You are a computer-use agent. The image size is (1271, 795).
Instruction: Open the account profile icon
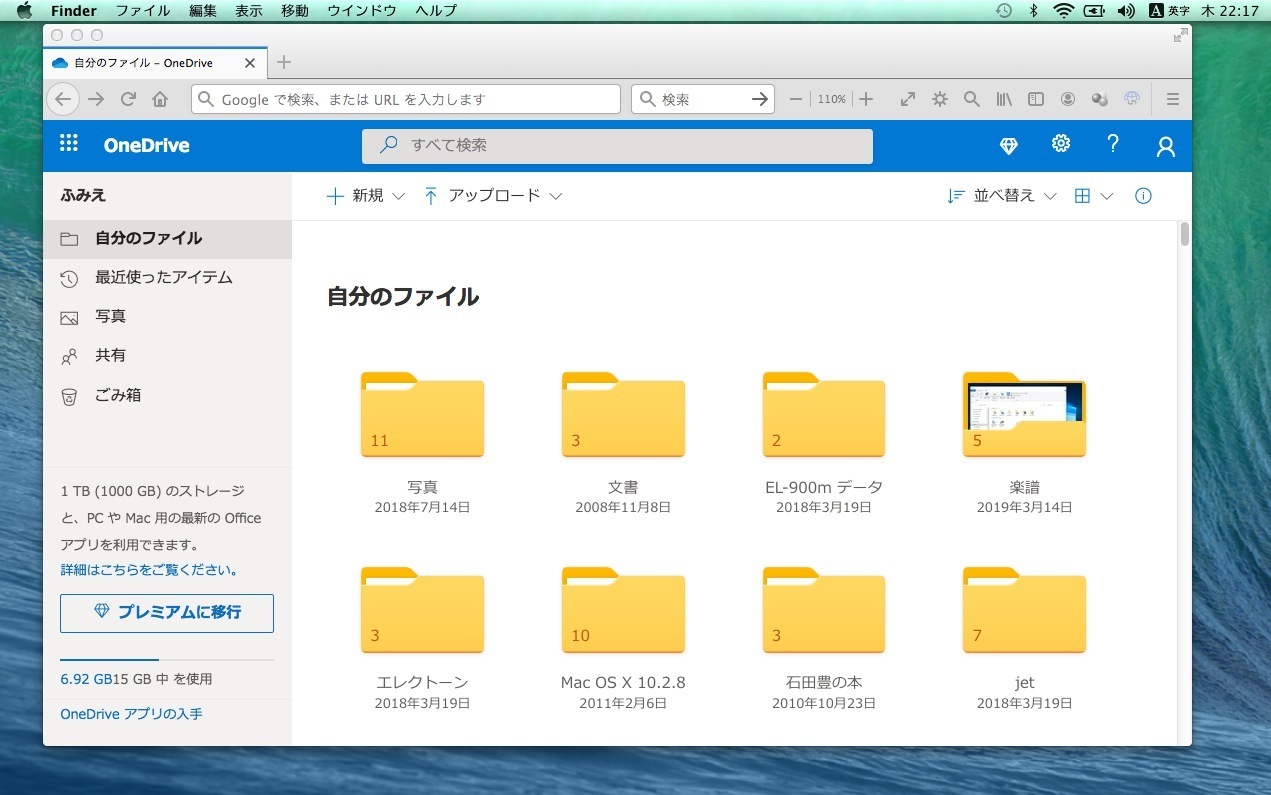click(x=1165, y=147)
